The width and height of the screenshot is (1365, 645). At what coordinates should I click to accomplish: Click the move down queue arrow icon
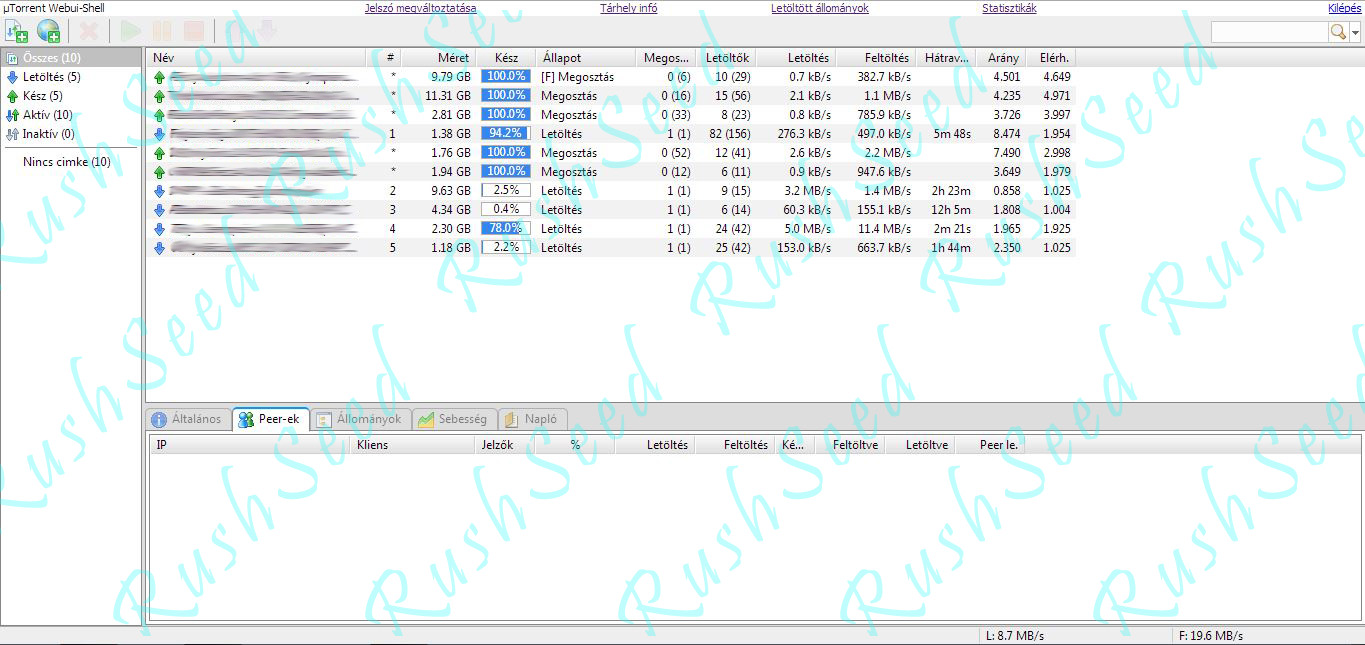265,31
